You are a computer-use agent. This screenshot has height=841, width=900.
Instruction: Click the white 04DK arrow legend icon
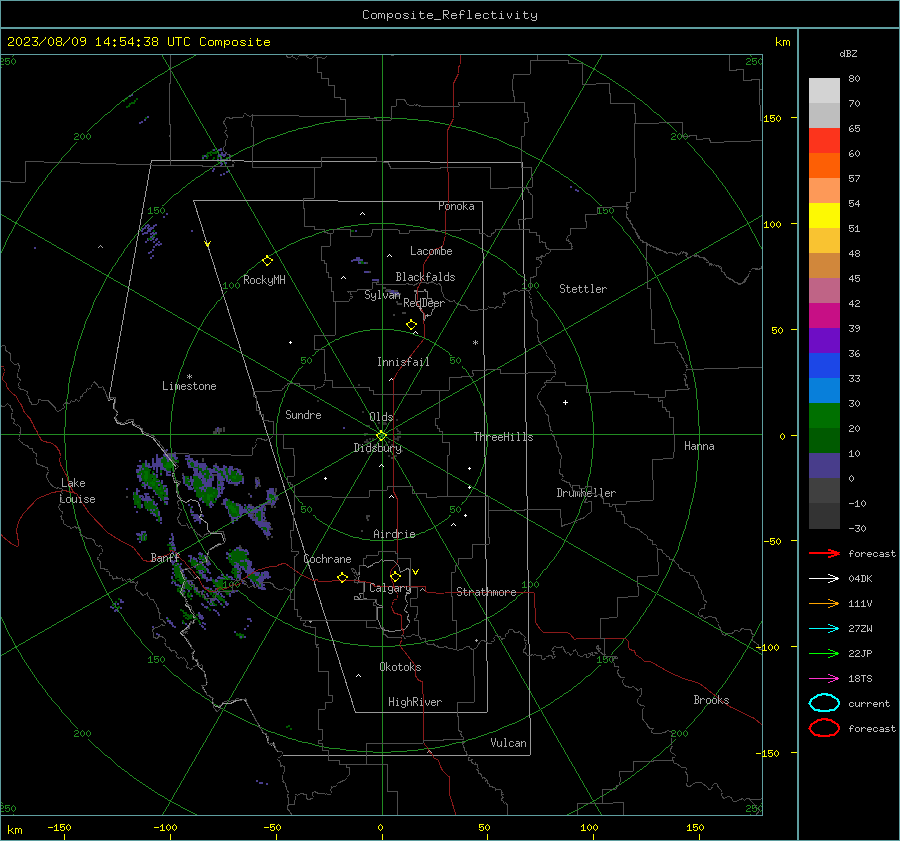click(x=824, y=579)
